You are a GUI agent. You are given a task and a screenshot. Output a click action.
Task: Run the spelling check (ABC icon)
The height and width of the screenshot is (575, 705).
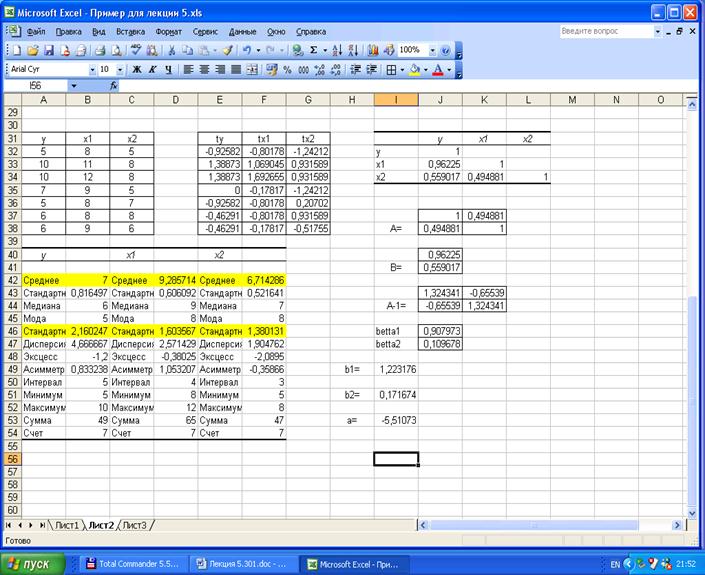136,50
